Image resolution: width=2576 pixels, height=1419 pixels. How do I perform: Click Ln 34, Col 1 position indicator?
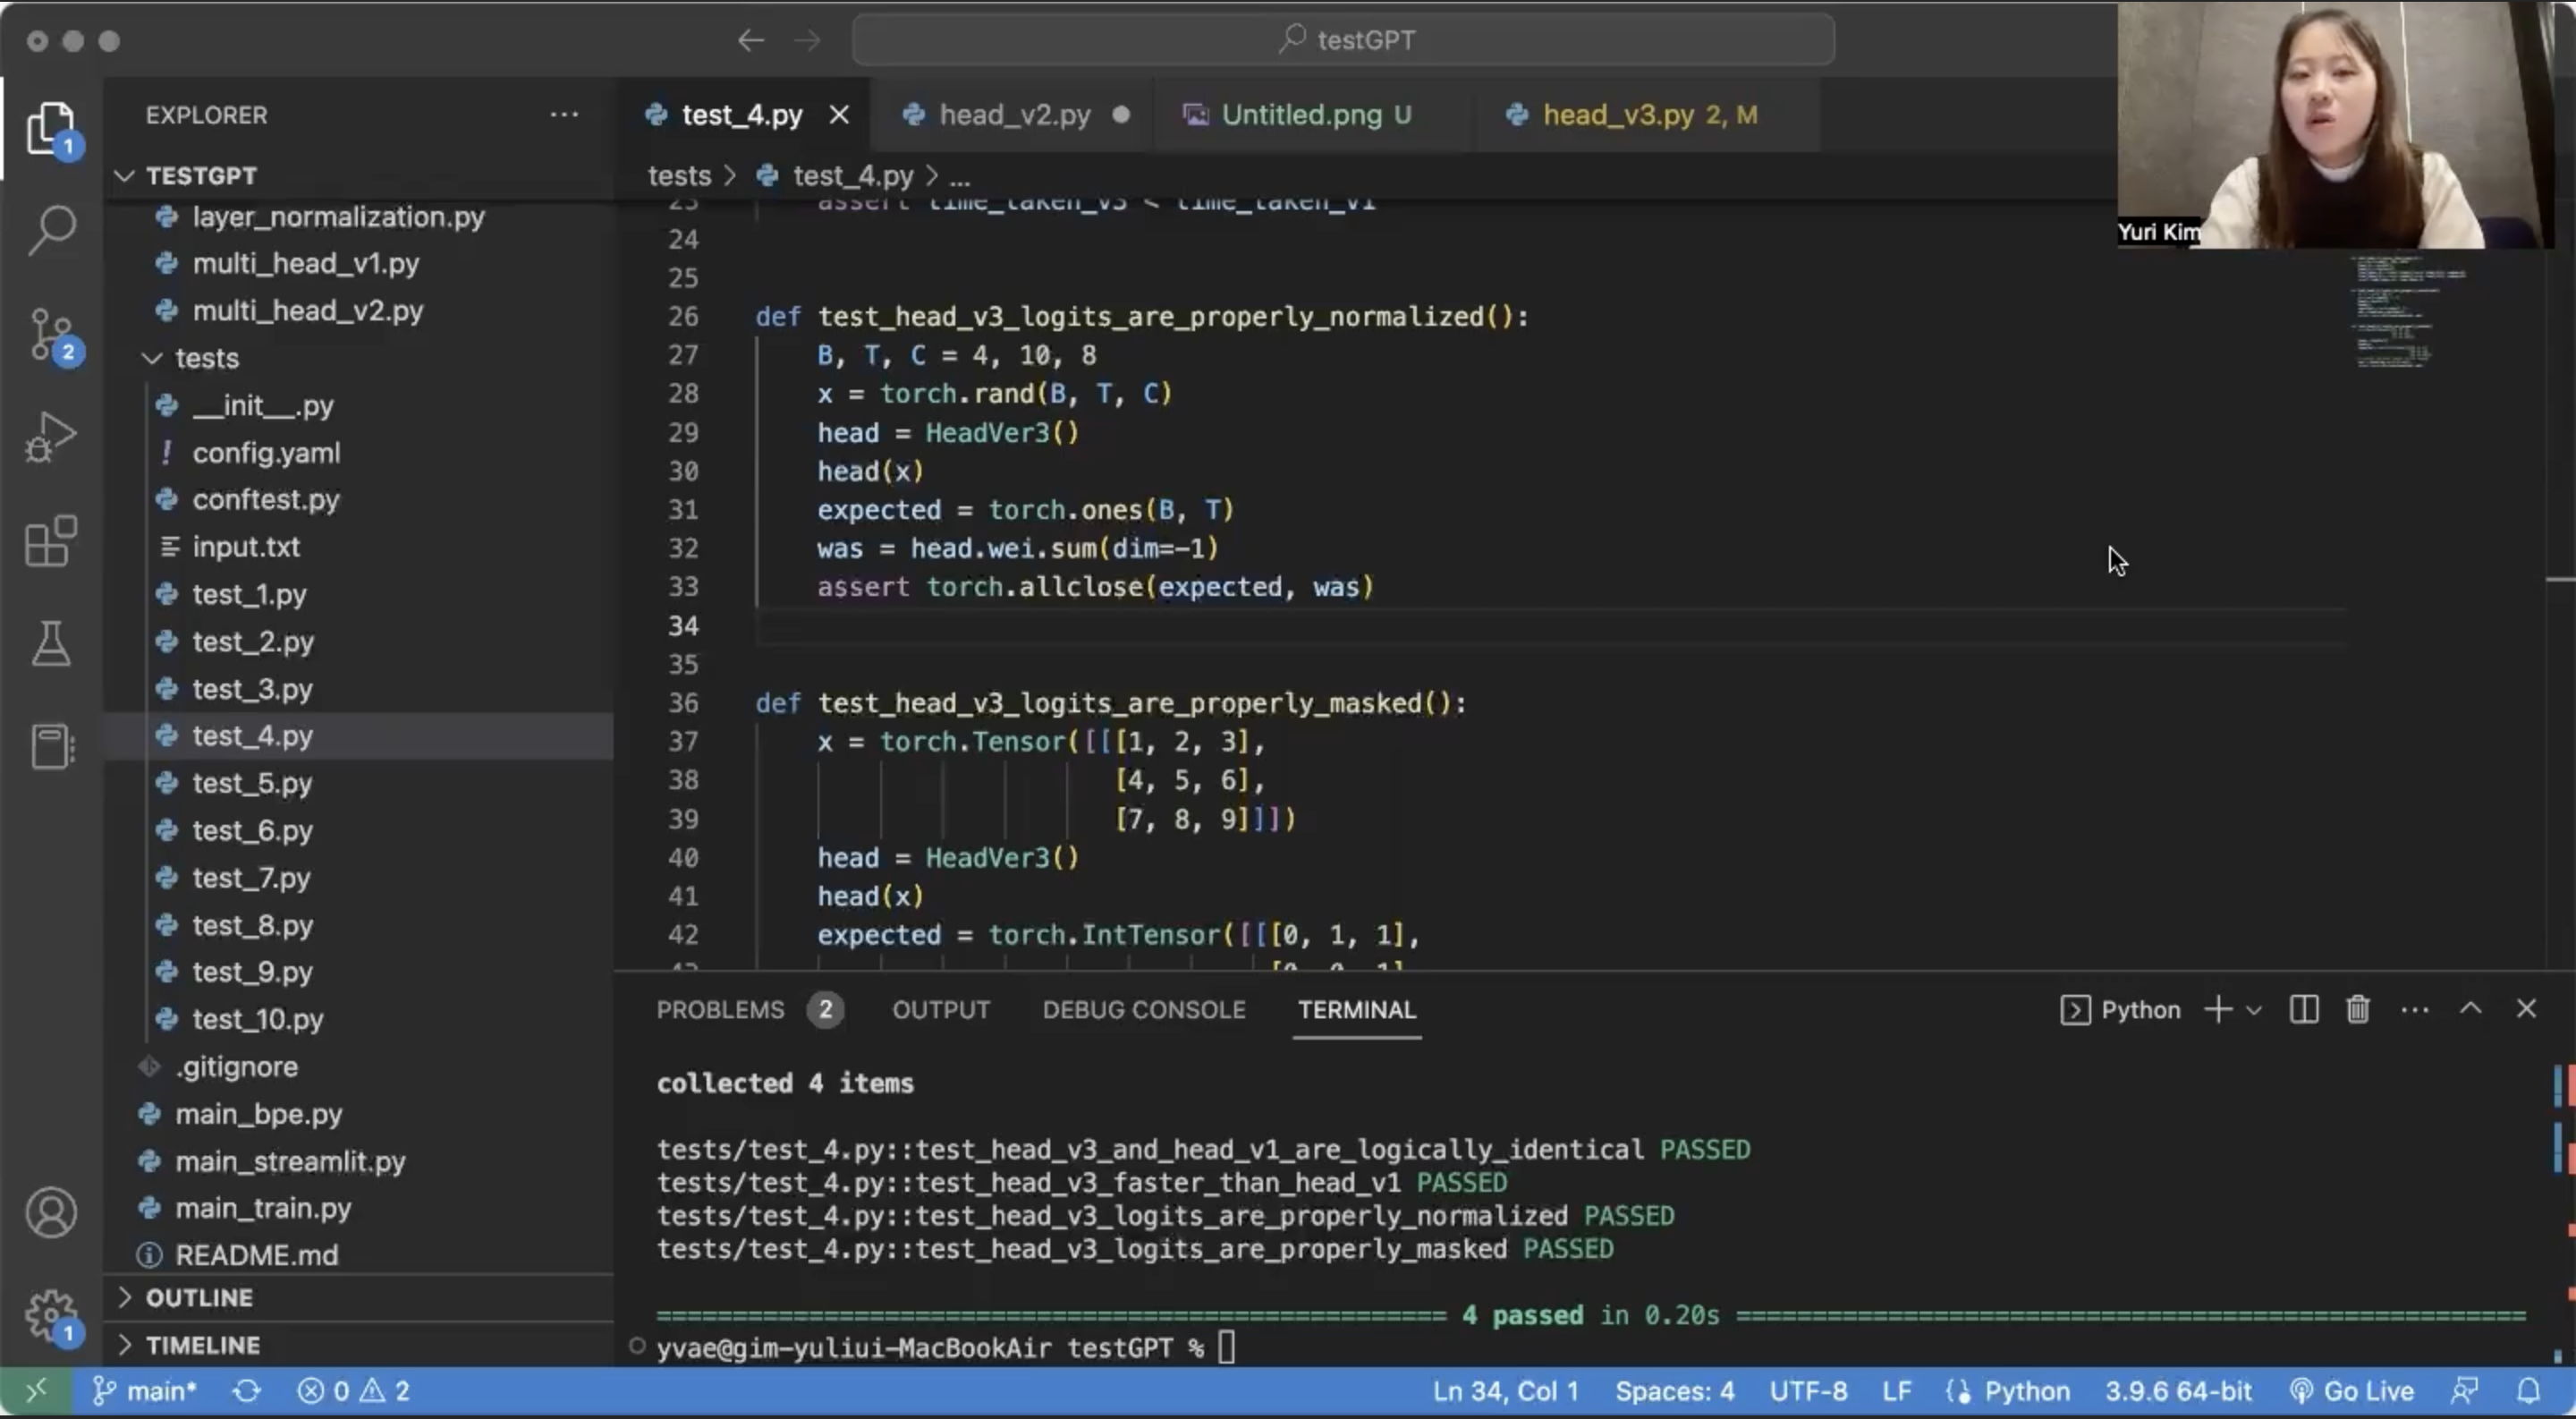(1505, 1391)
